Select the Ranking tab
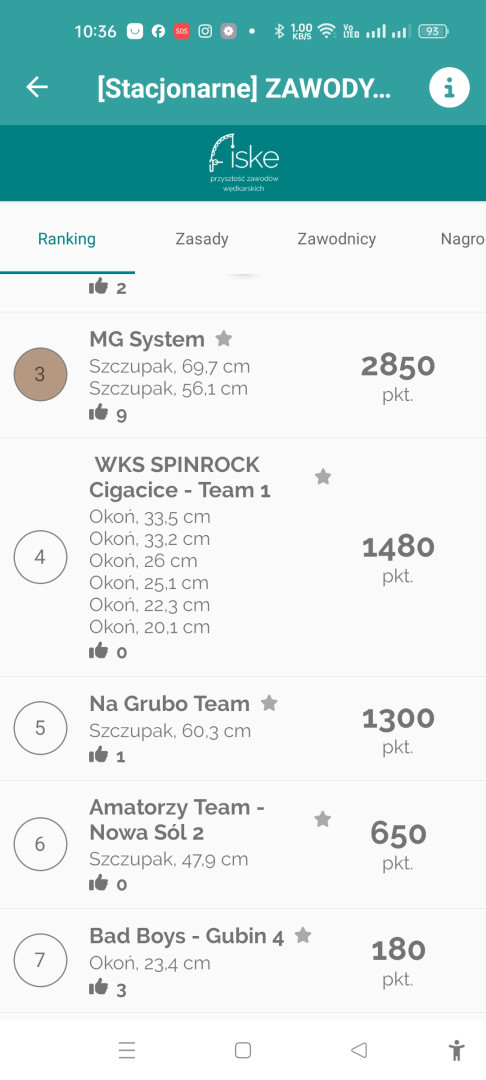 click(x=67, y=239)
